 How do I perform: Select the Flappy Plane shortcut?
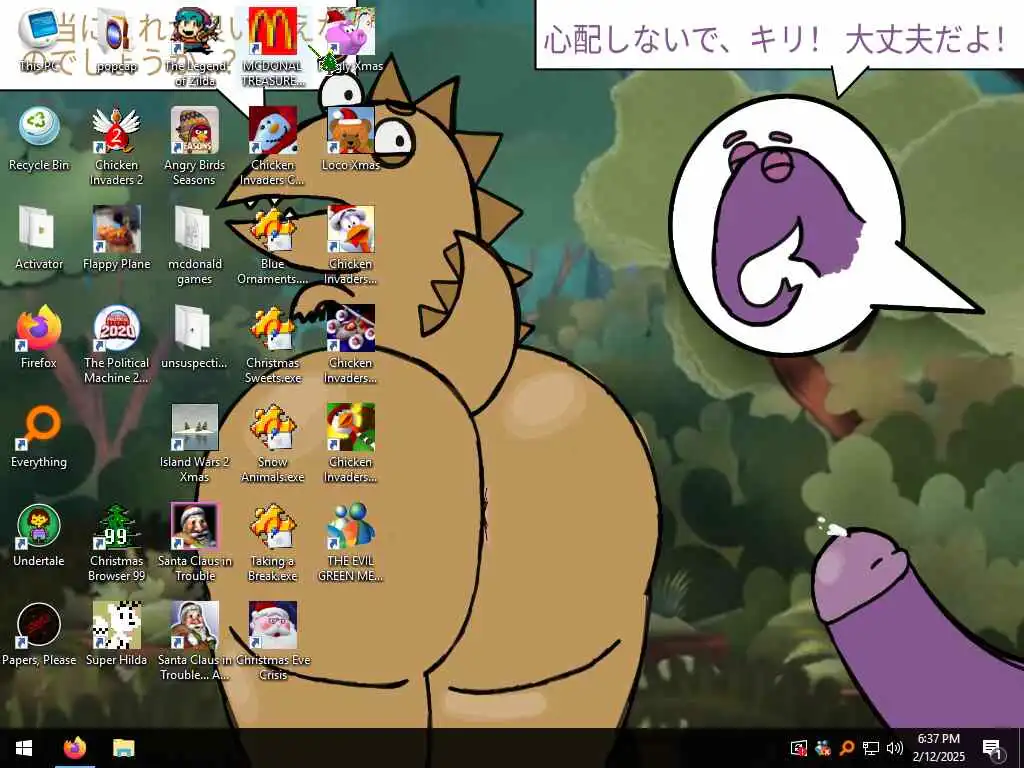[x=116, y=238]
